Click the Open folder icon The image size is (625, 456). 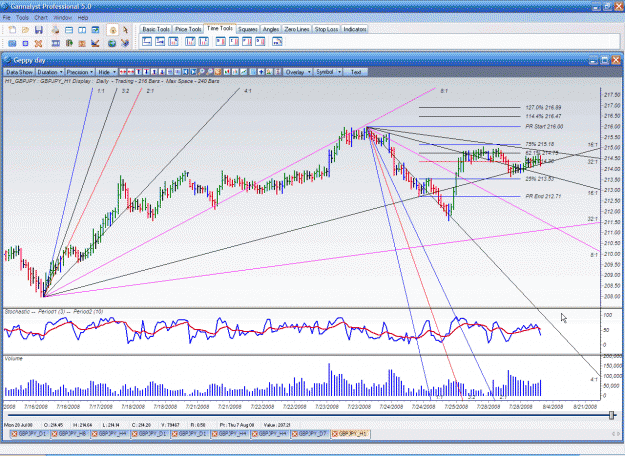[26, 30]
